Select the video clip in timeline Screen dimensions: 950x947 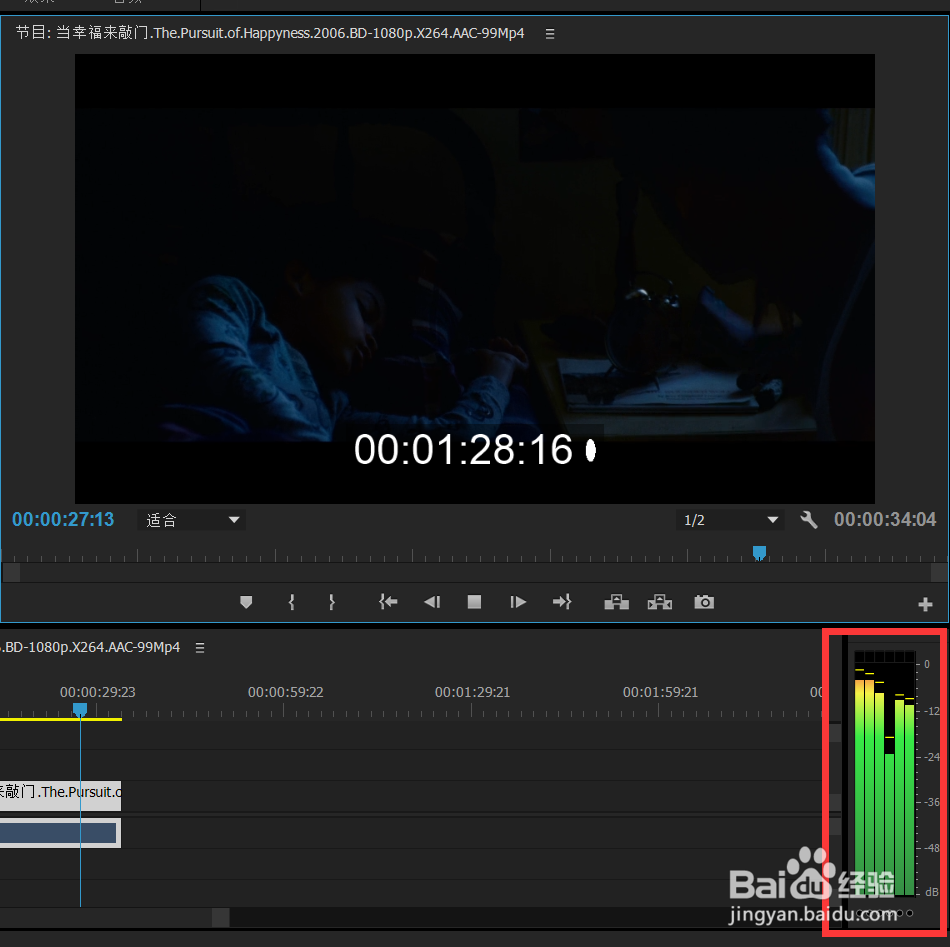click(60, 796)
